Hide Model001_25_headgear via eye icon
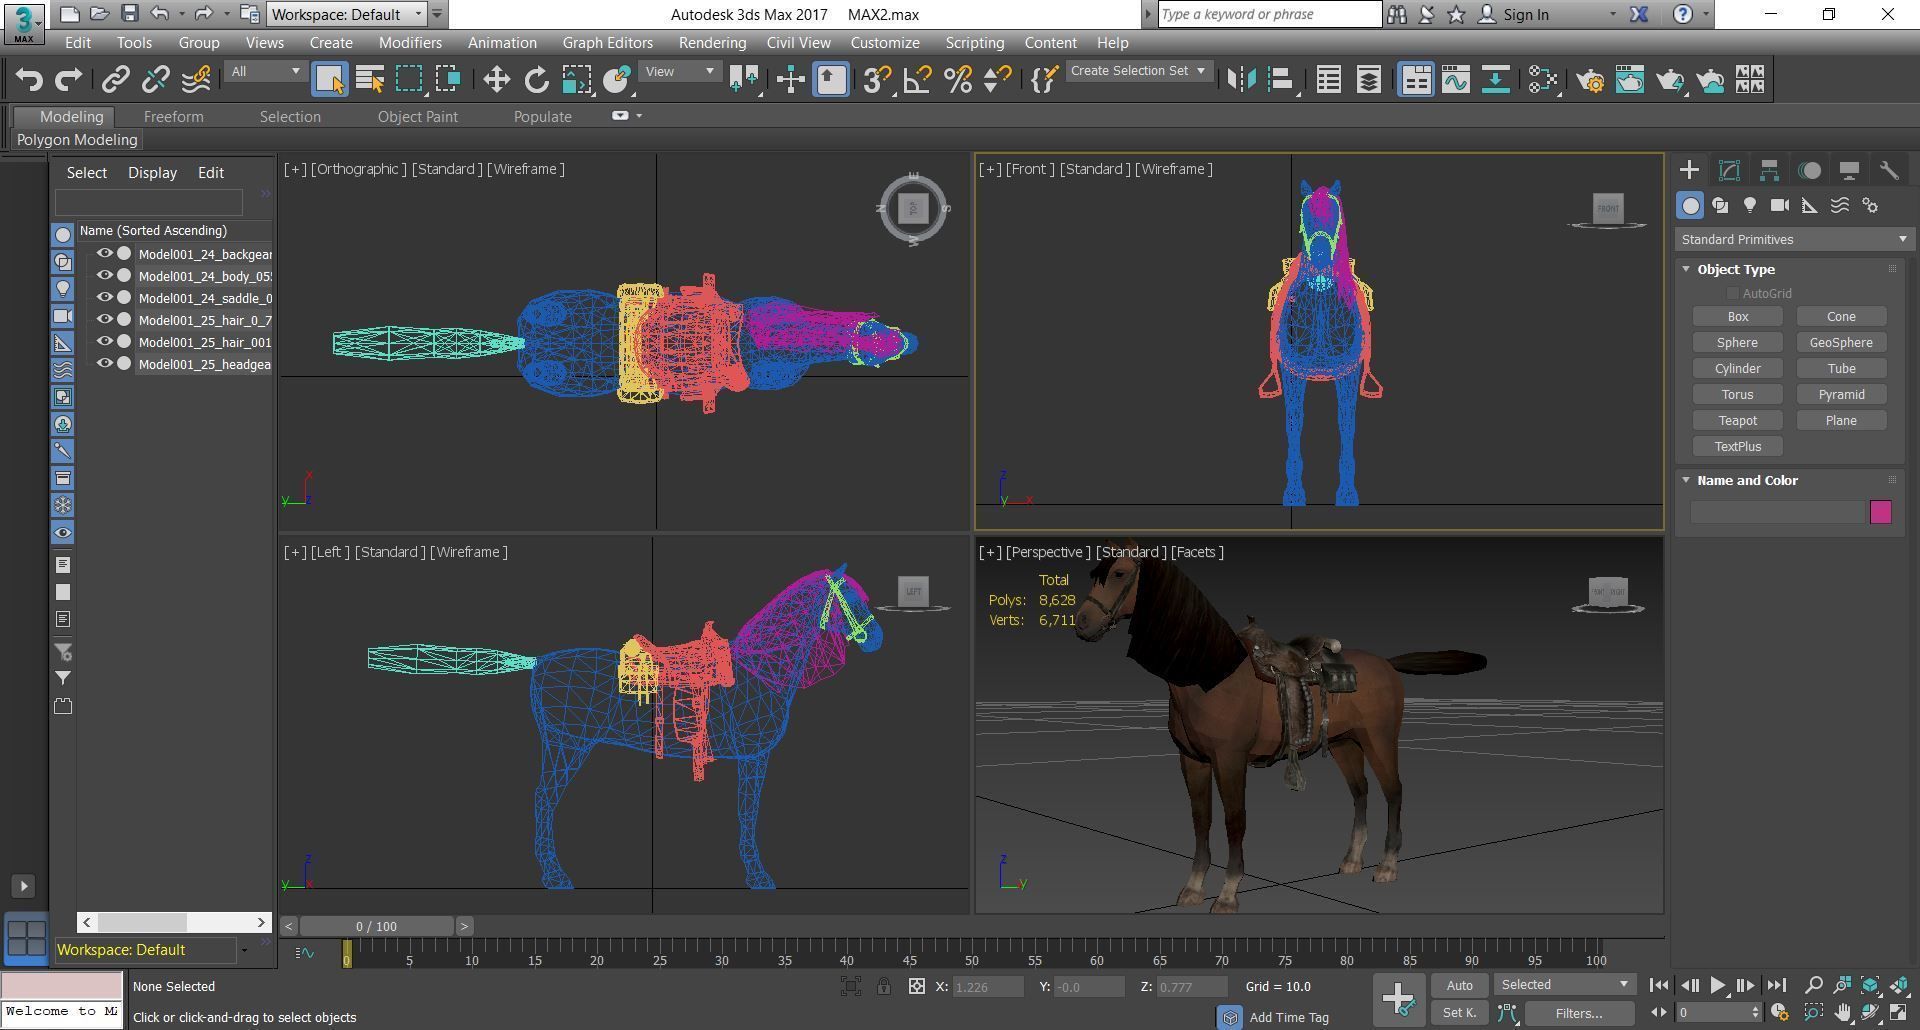Image resolution: width=1920 pixels, height=1030 pixels. coord(104,364)
